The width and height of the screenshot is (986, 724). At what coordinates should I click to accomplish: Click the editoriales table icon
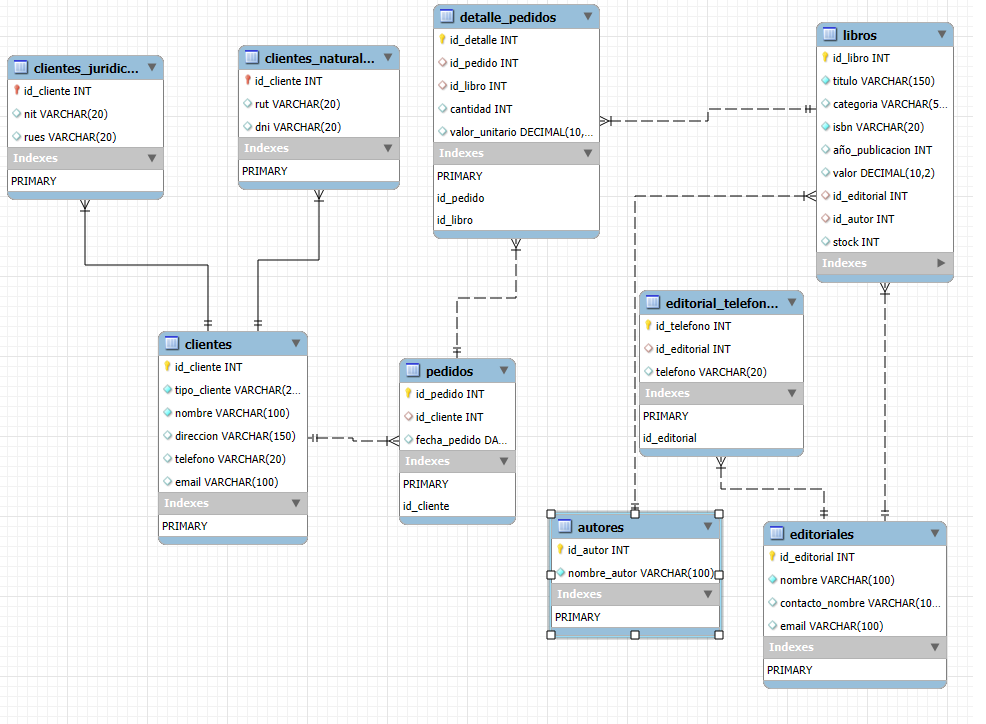(777, 533)
